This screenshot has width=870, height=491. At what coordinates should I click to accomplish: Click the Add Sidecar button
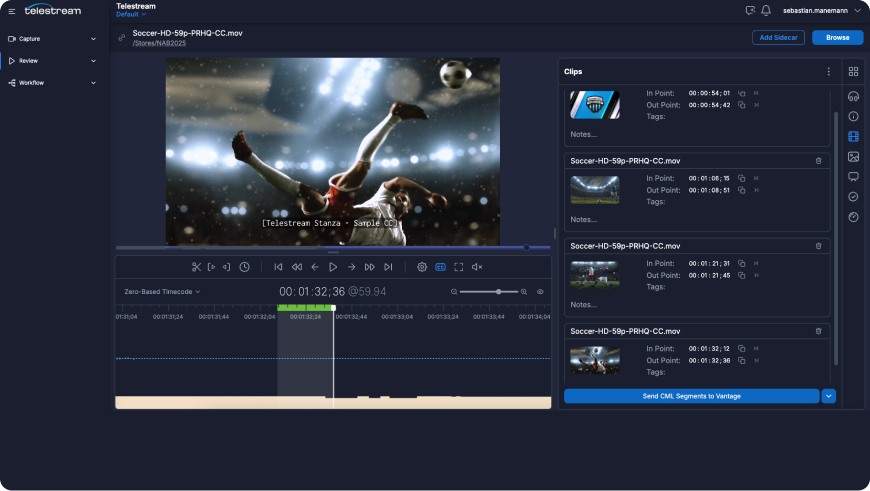click(x=778, y=38)
